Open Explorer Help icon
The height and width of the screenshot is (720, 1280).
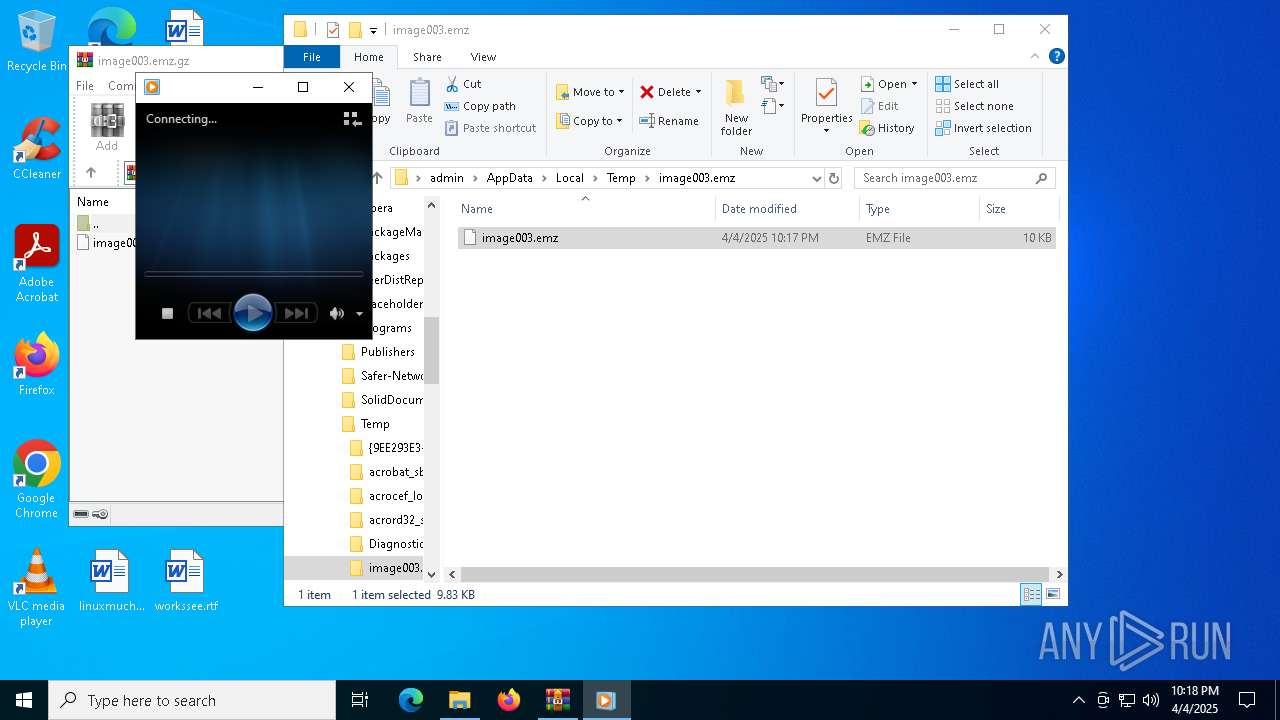(x=1056, y=57)
